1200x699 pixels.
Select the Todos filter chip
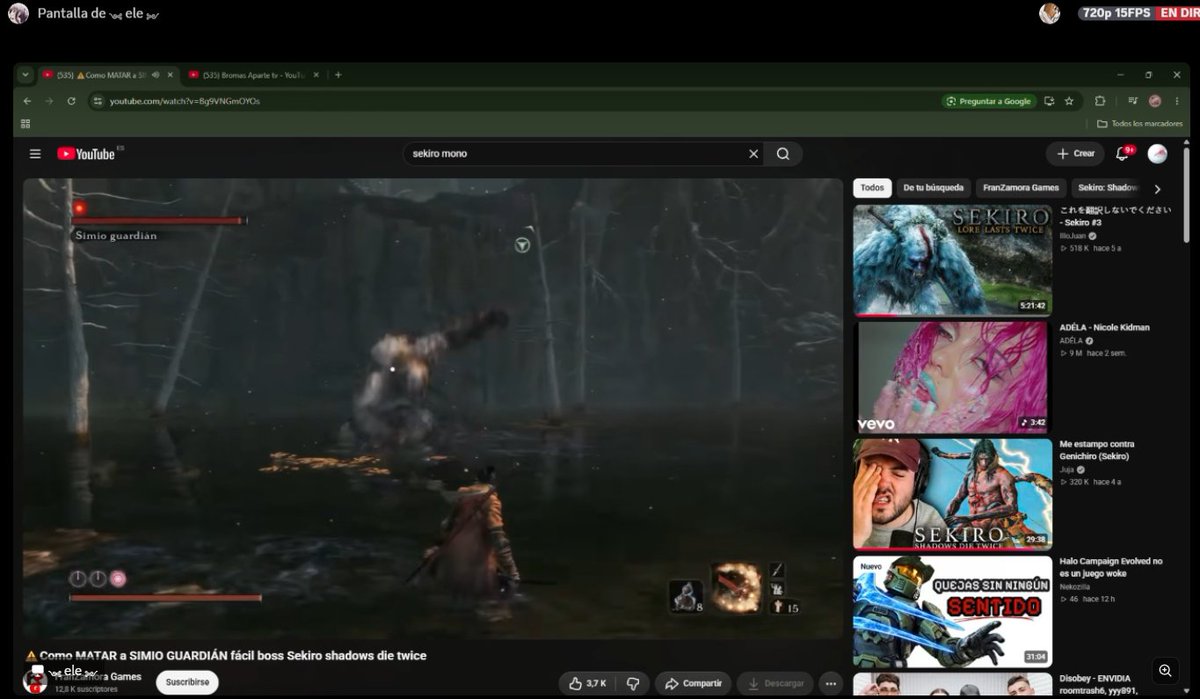point(872,188)
